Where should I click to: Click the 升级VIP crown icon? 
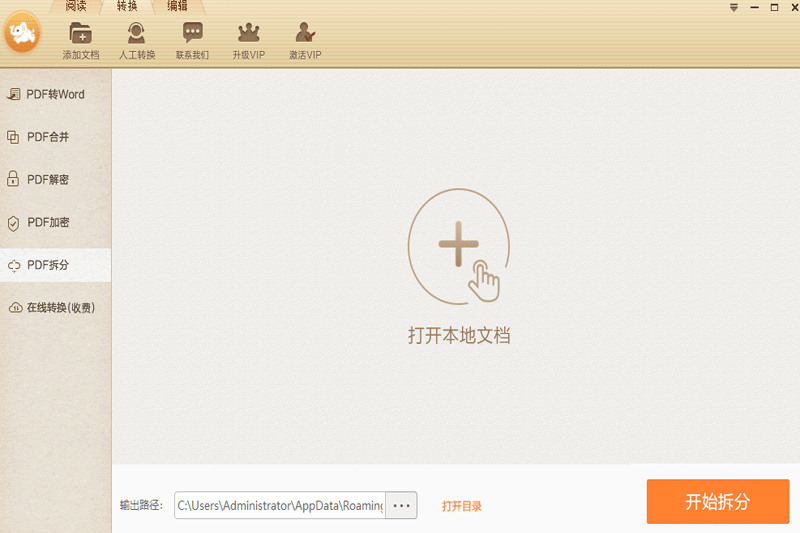click(x=249, y=34)
